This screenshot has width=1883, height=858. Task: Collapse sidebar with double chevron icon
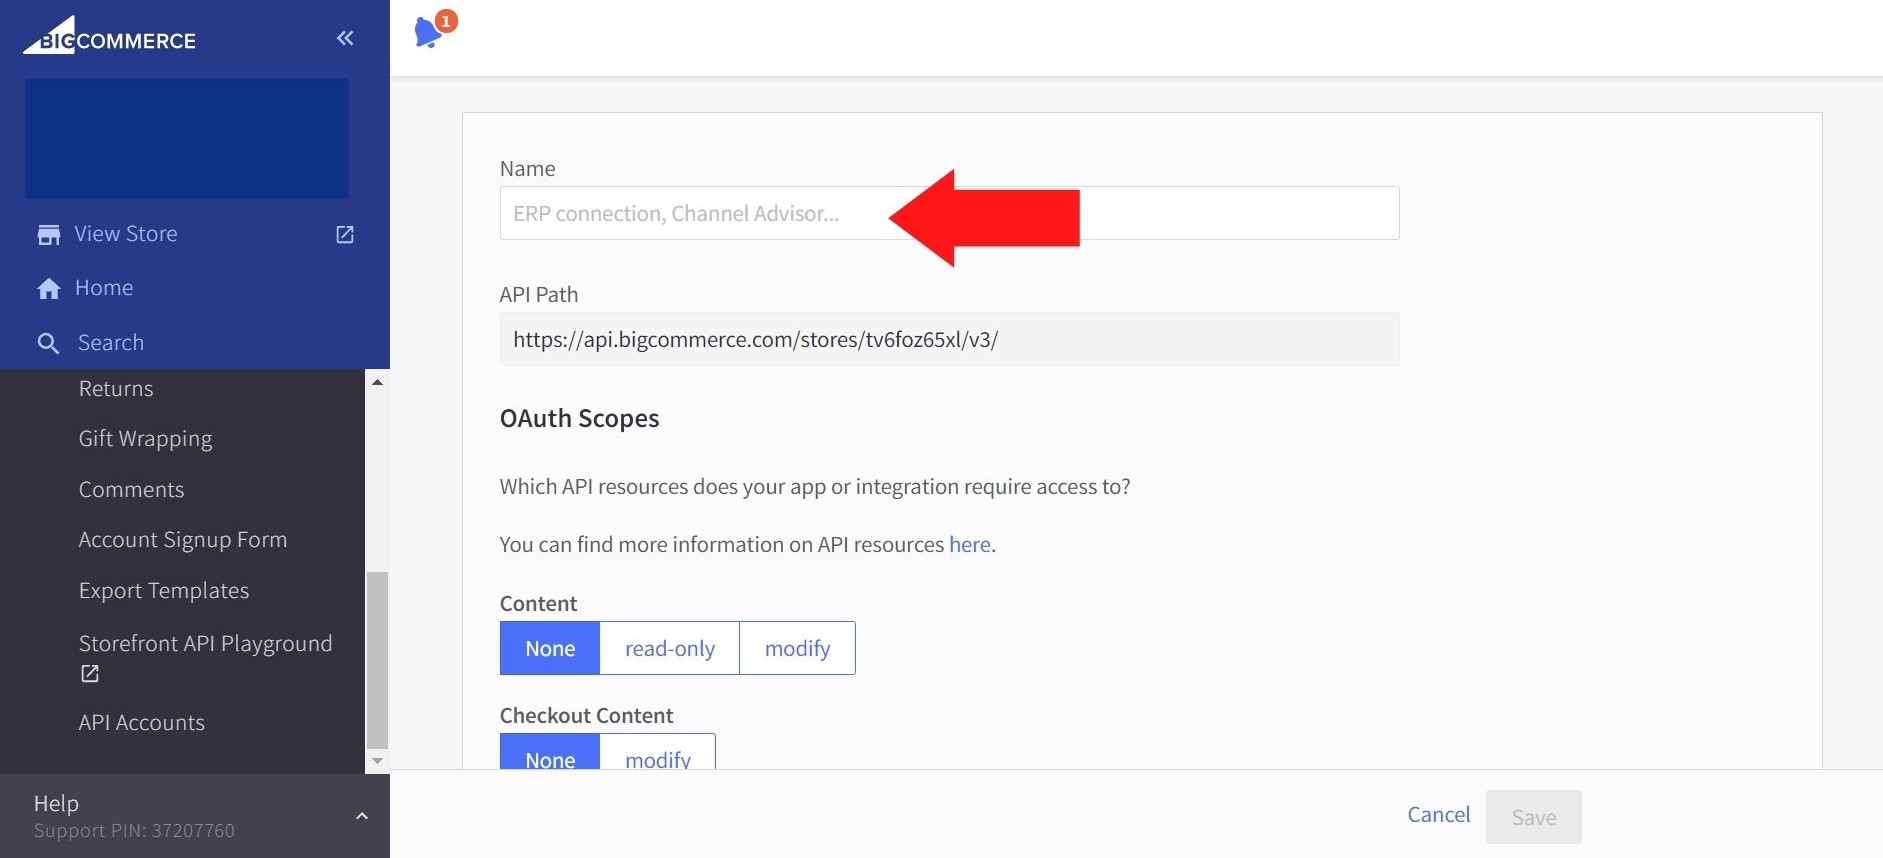coord(345,38)
